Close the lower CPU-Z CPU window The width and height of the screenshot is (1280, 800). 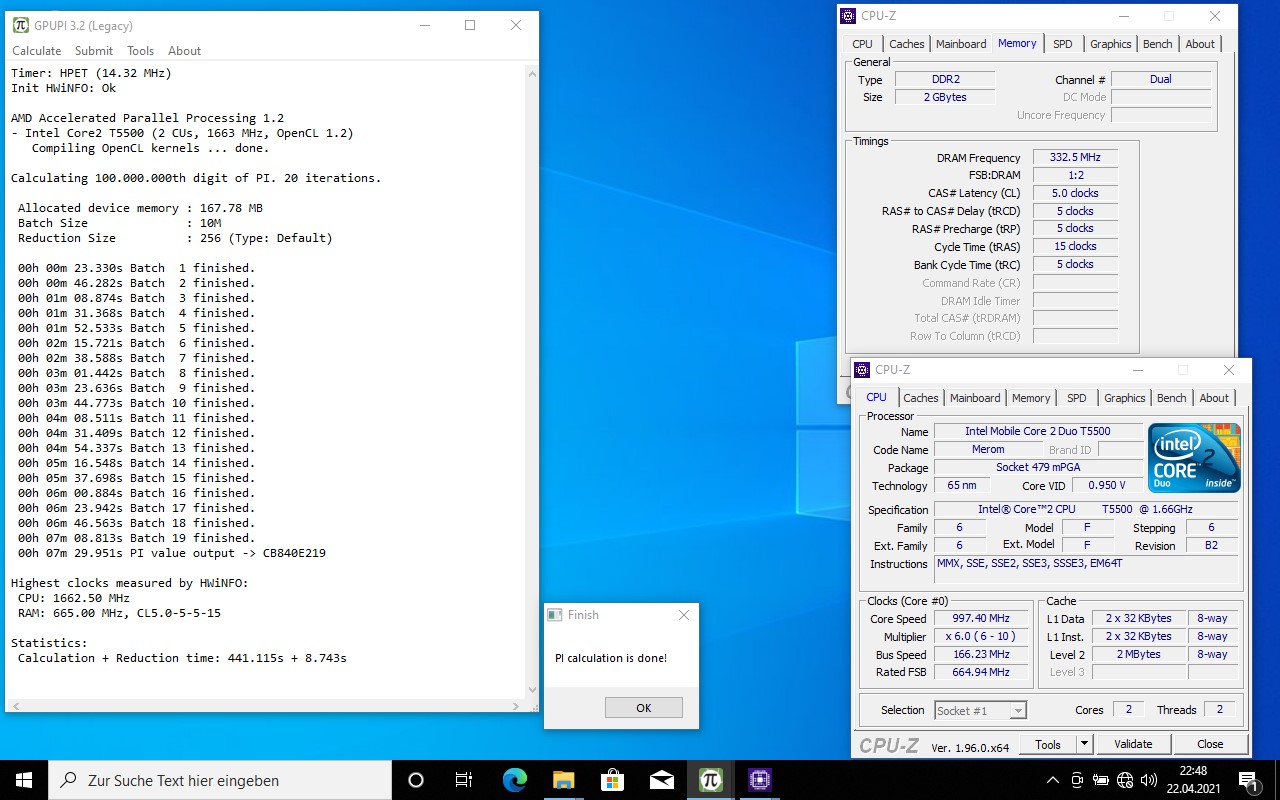(1229, 370)
